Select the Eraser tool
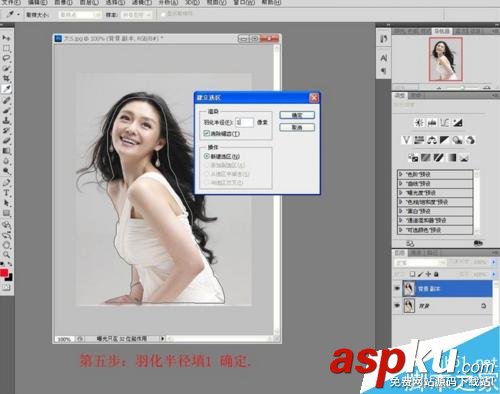The height and width of the screenshot is (394, 500). tap(6, 140)
